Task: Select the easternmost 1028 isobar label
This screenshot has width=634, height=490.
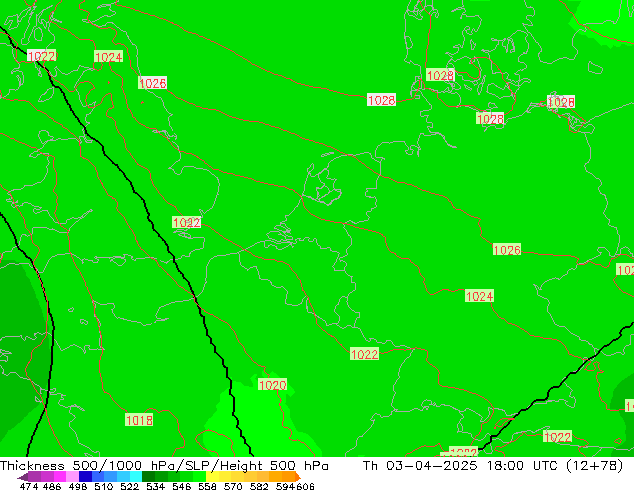Action: coord(561,102)
